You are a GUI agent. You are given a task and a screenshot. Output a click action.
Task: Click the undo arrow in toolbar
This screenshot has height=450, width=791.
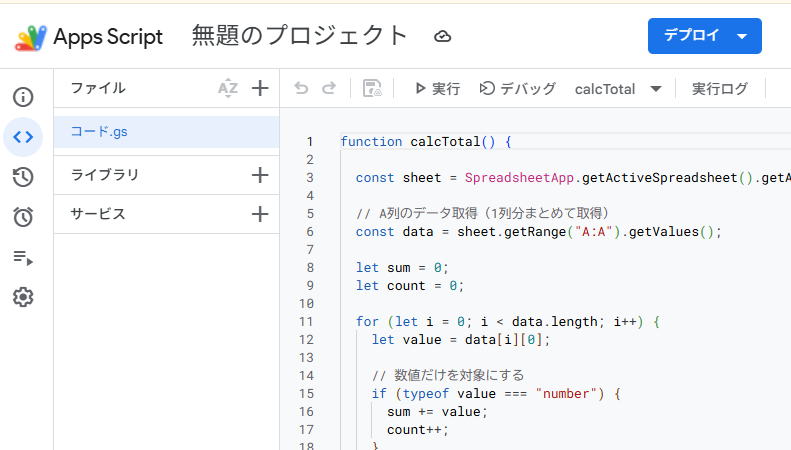click(x=301, y=88)
